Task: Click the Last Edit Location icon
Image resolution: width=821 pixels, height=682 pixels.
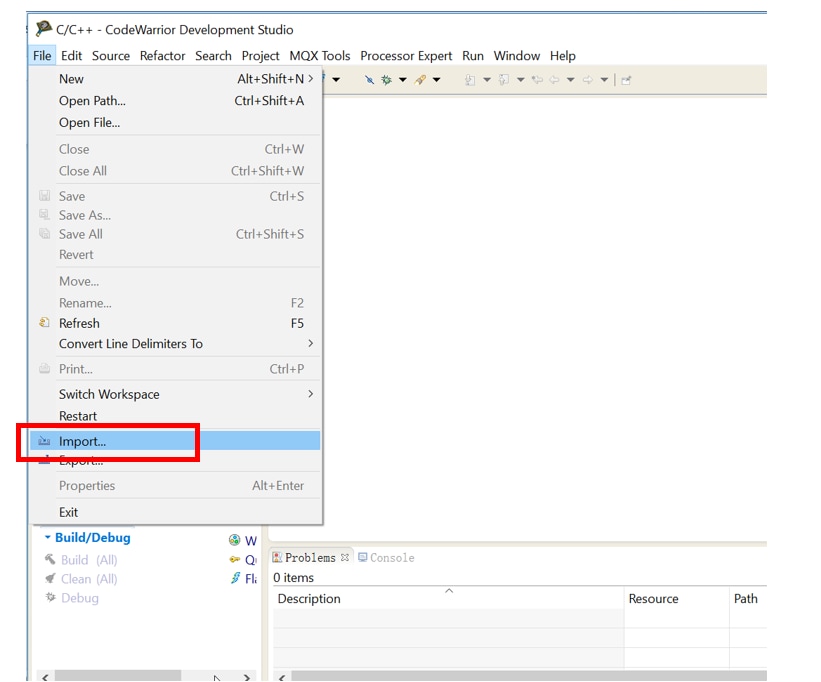Action: point(537,80)
